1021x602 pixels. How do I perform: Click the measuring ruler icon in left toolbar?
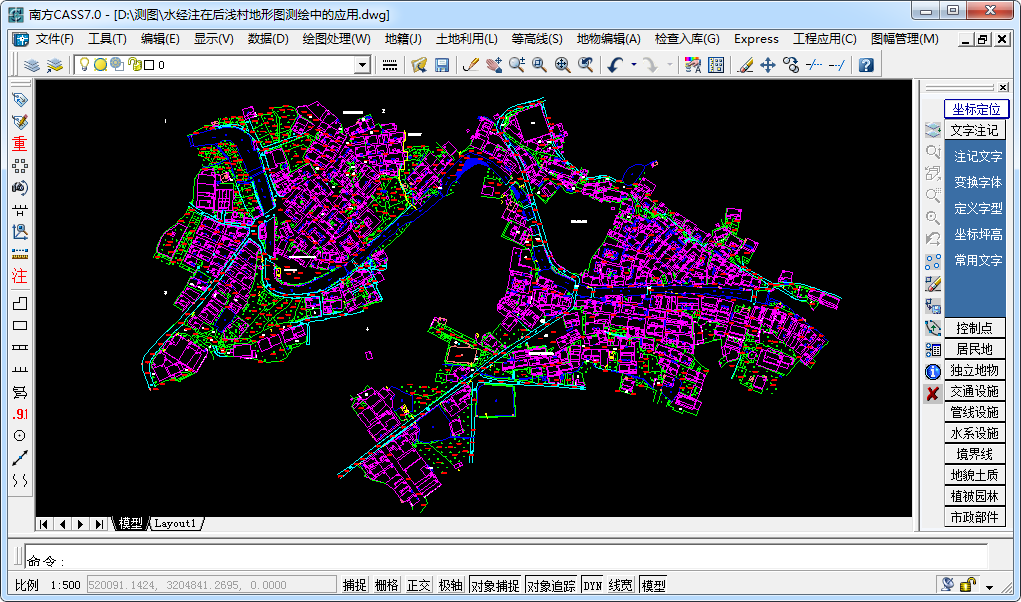(20, 254)
